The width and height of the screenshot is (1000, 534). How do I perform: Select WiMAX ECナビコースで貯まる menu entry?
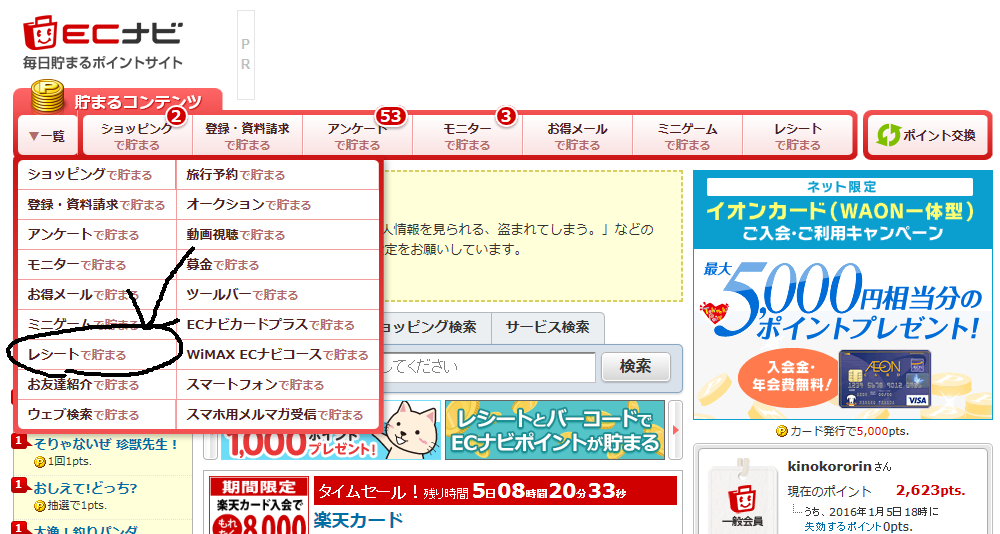pyautogui.click(x=277, y=355)
